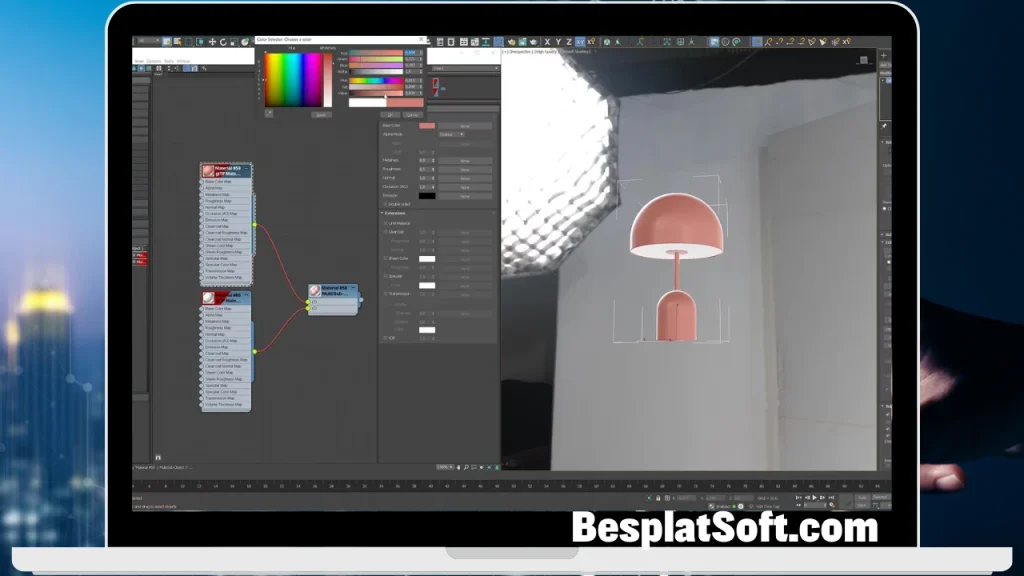Activate the Z axis constraint icon
1024x576 pixels.
[x=568, y=38]
